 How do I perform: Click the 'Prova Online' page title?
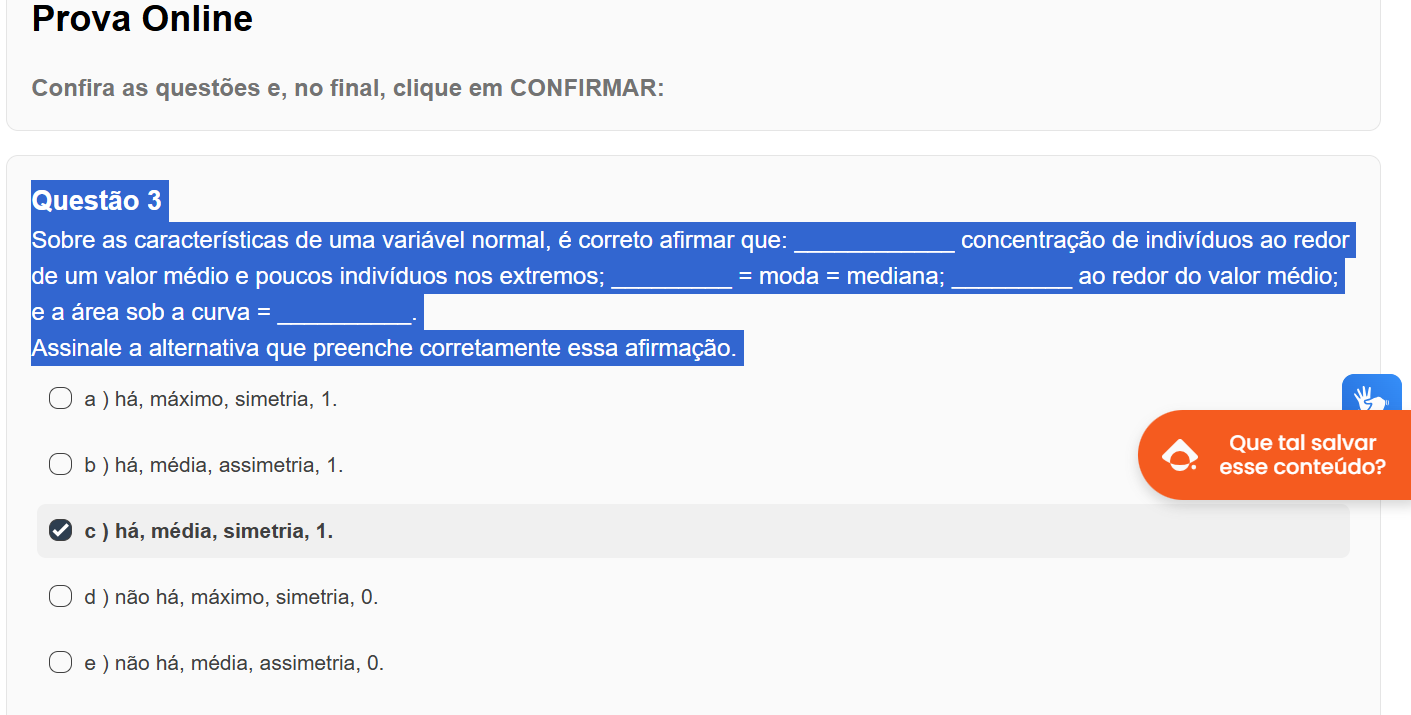coord(142,18)
